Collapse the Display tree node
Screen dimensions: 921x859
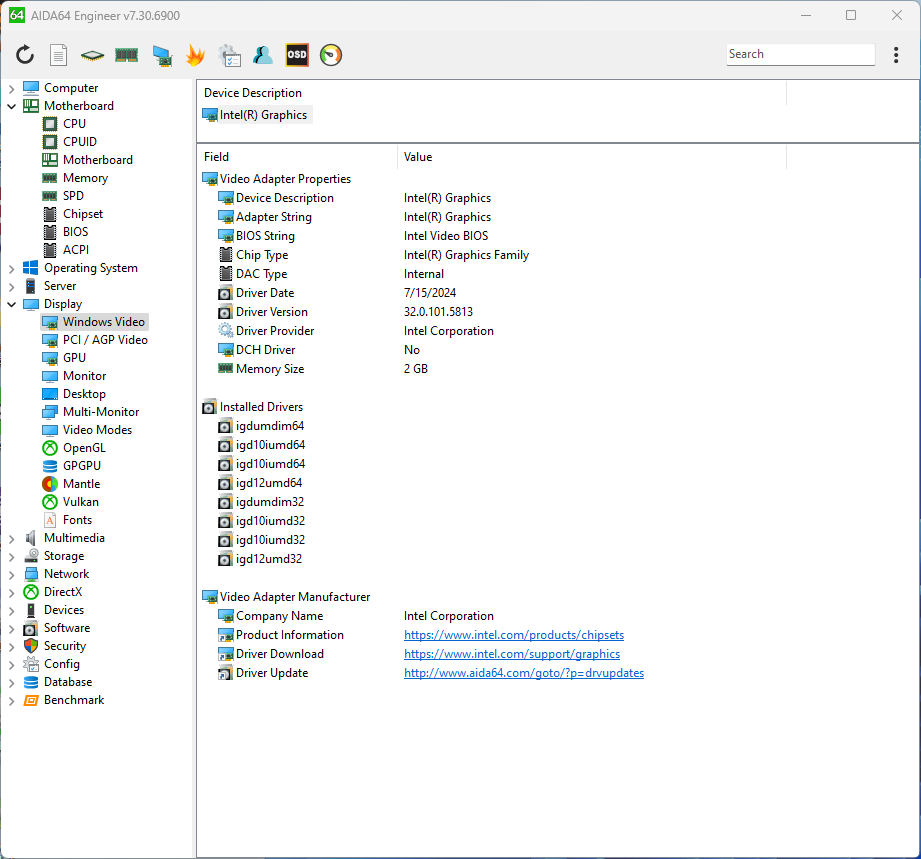[x=12, y=304]
